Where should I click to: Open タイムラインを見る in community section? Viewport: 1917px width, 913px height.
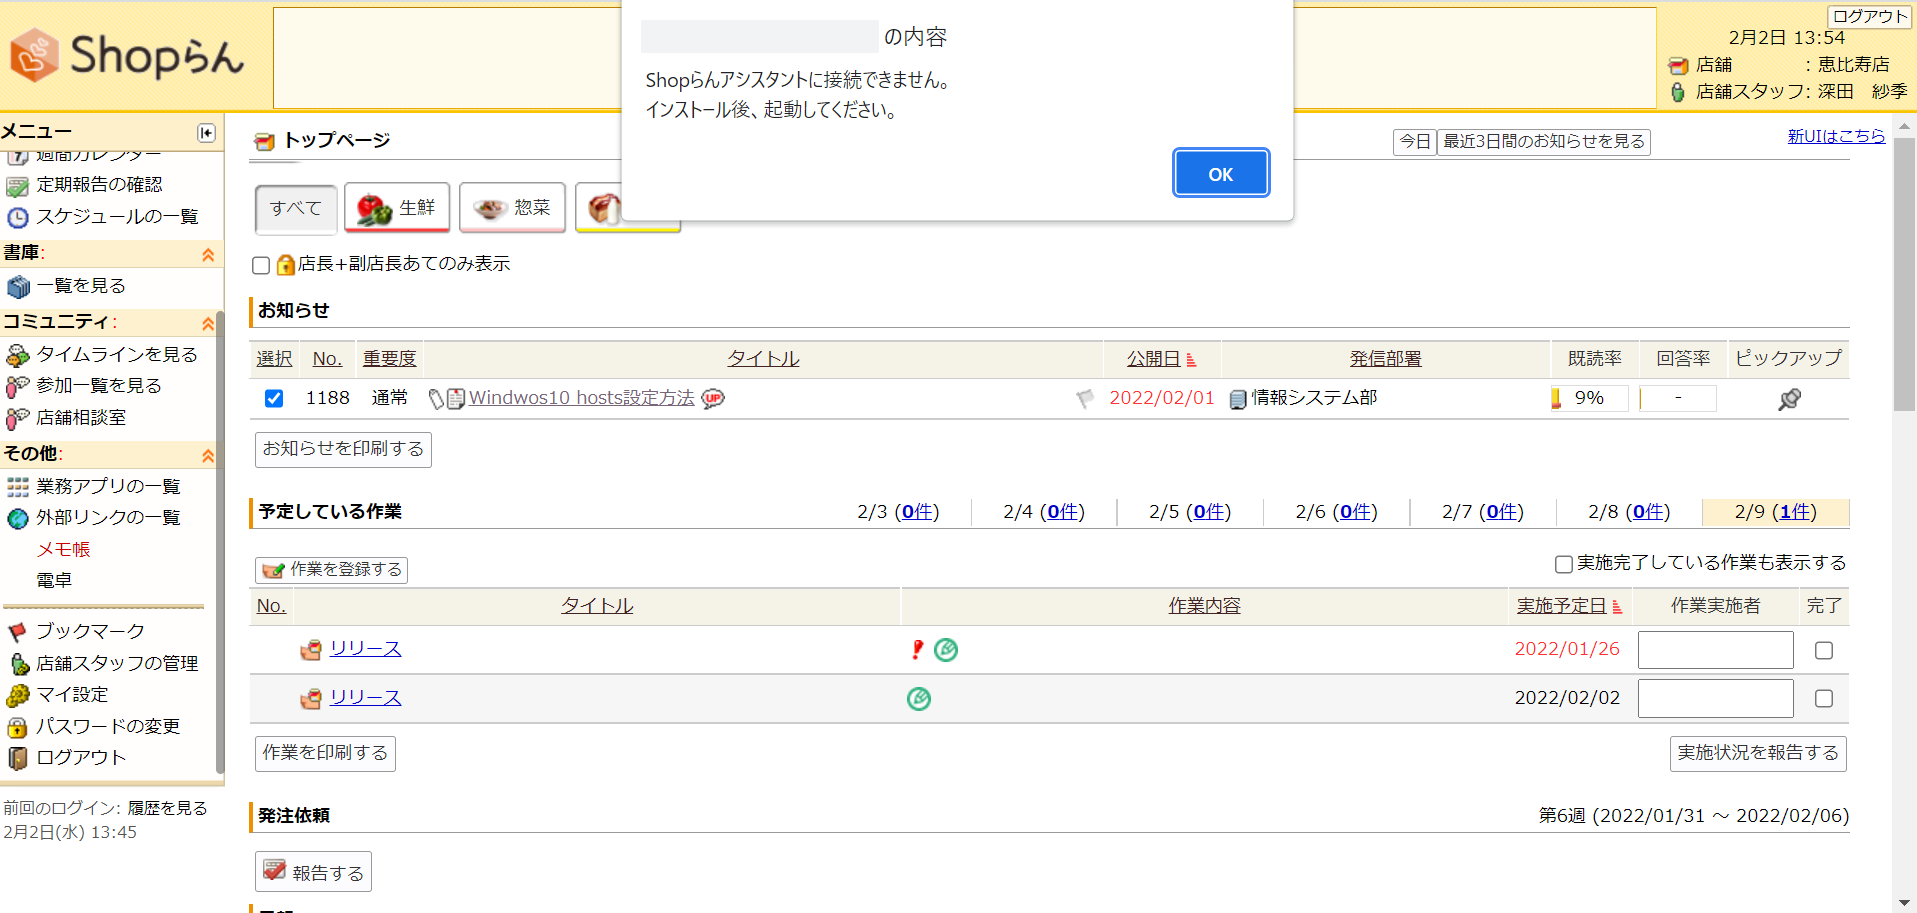click(116, 354)
